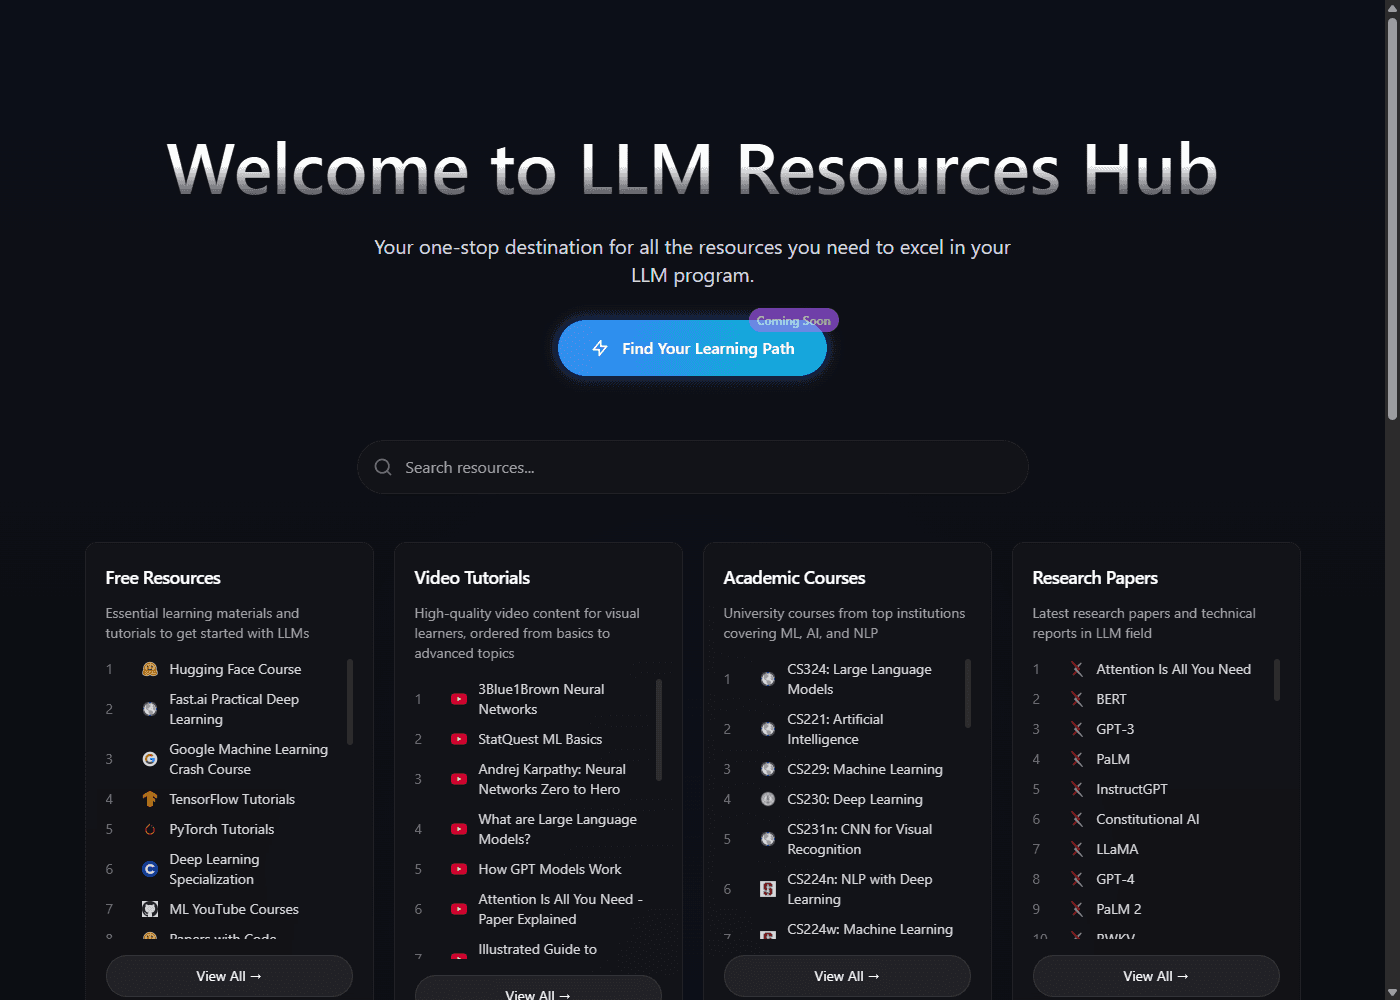This screenshot has height=1000, width=1400.
Task: Click the icon beside CS230: Deep Learning
Action: point(768,799)
